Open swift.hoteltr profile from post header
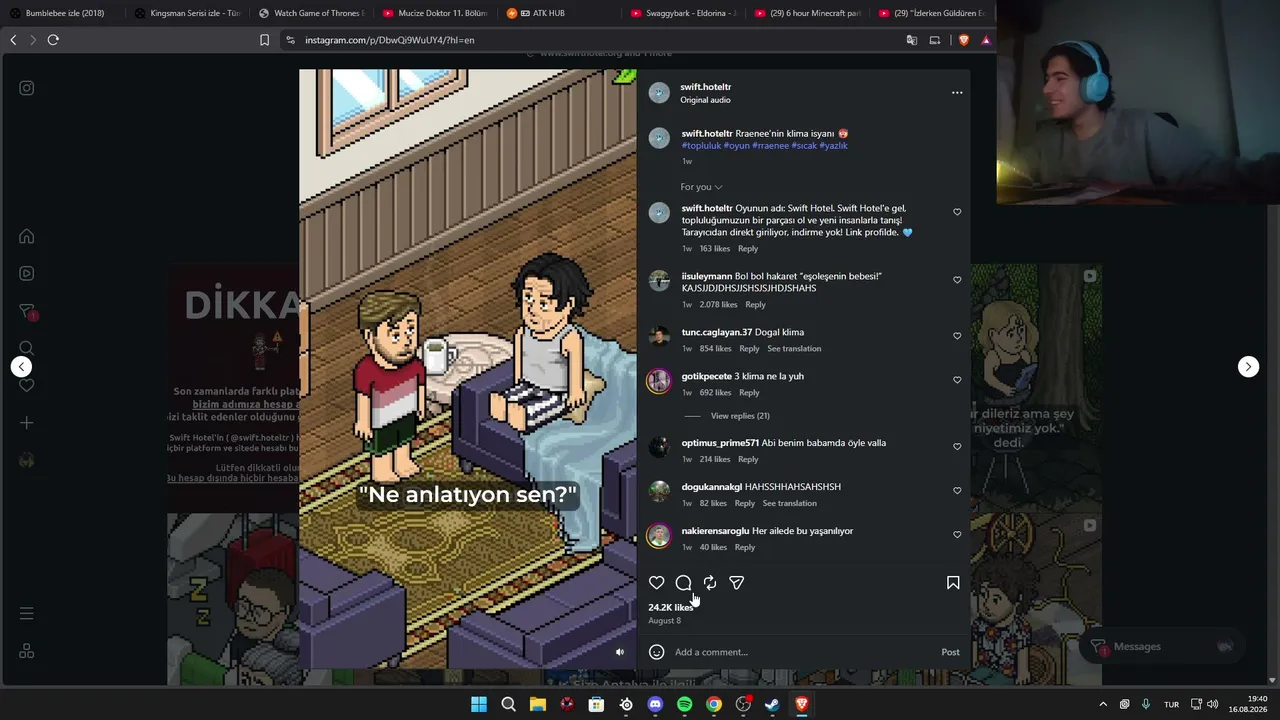 (x=705, y=87)
